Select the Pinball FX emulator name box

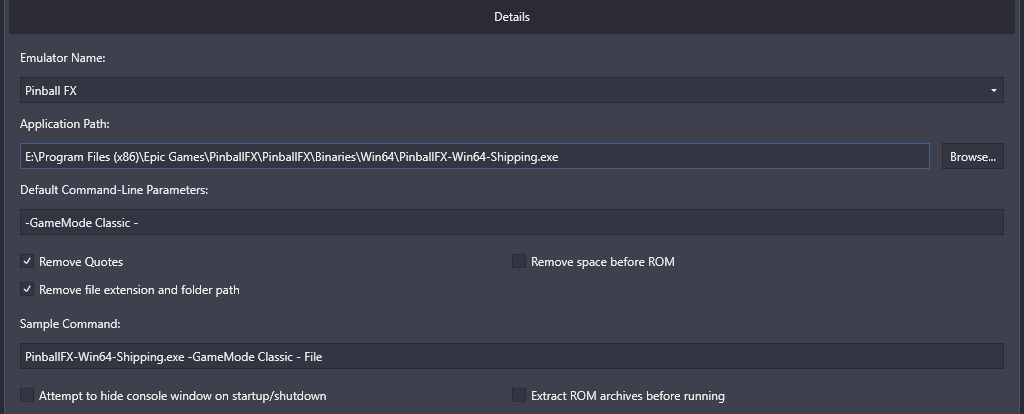tap(511, 90)
